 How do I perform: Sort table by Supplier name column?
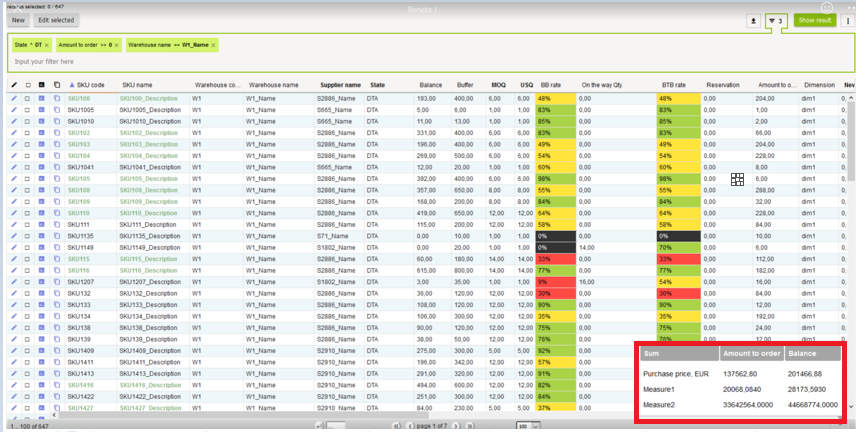[x=341, y=85]
